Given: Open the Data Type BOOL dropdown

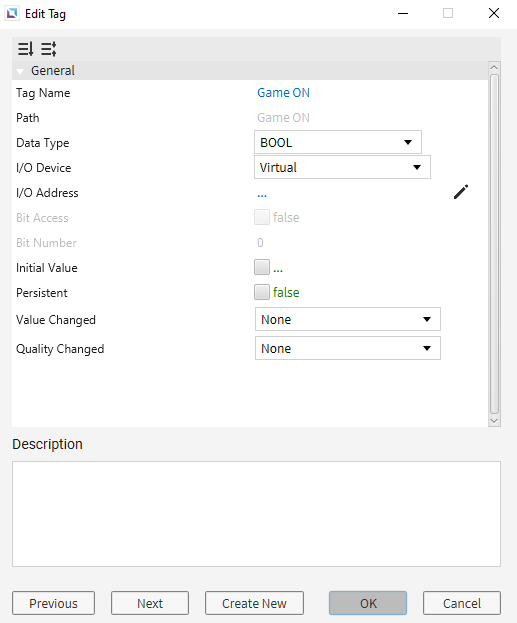Looking at the screenshot, I should click(338, 142).
